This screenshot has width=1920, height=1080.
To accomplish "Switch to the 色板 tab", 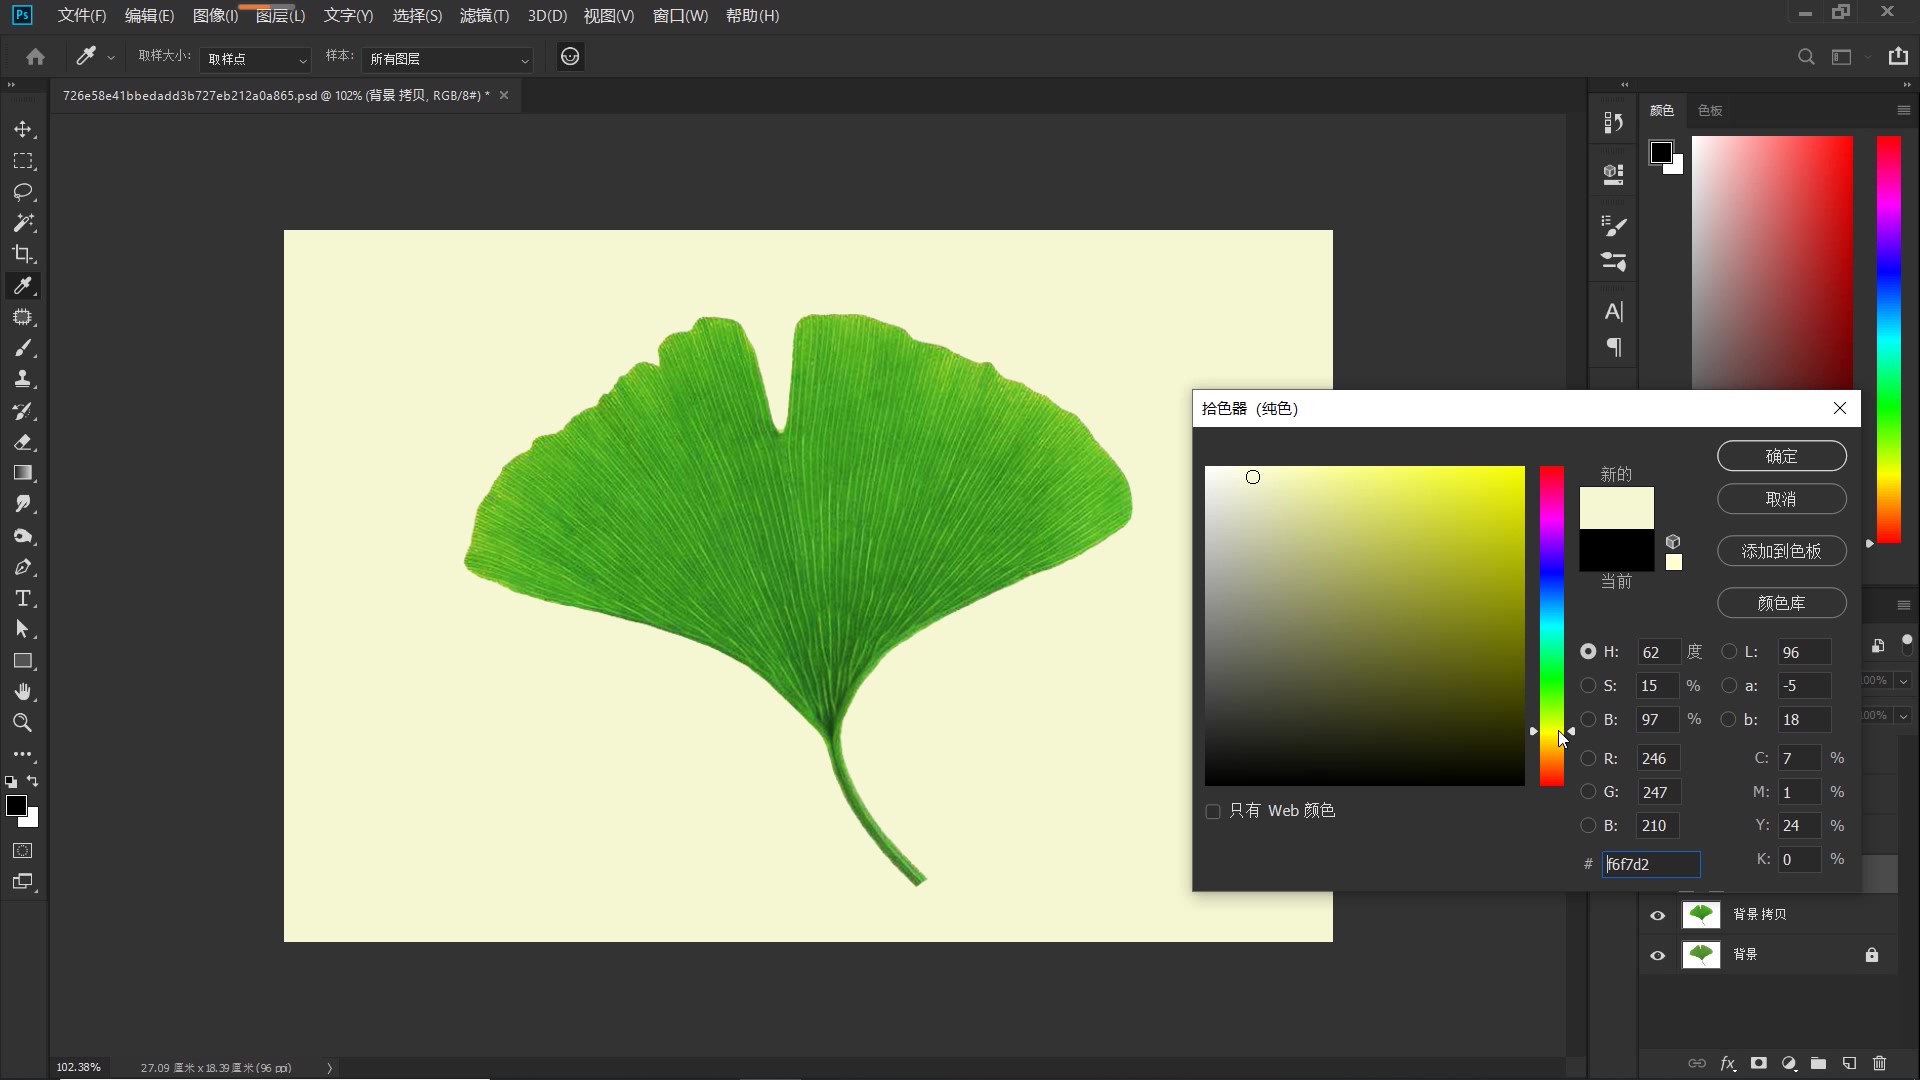I will [1710, 111].
